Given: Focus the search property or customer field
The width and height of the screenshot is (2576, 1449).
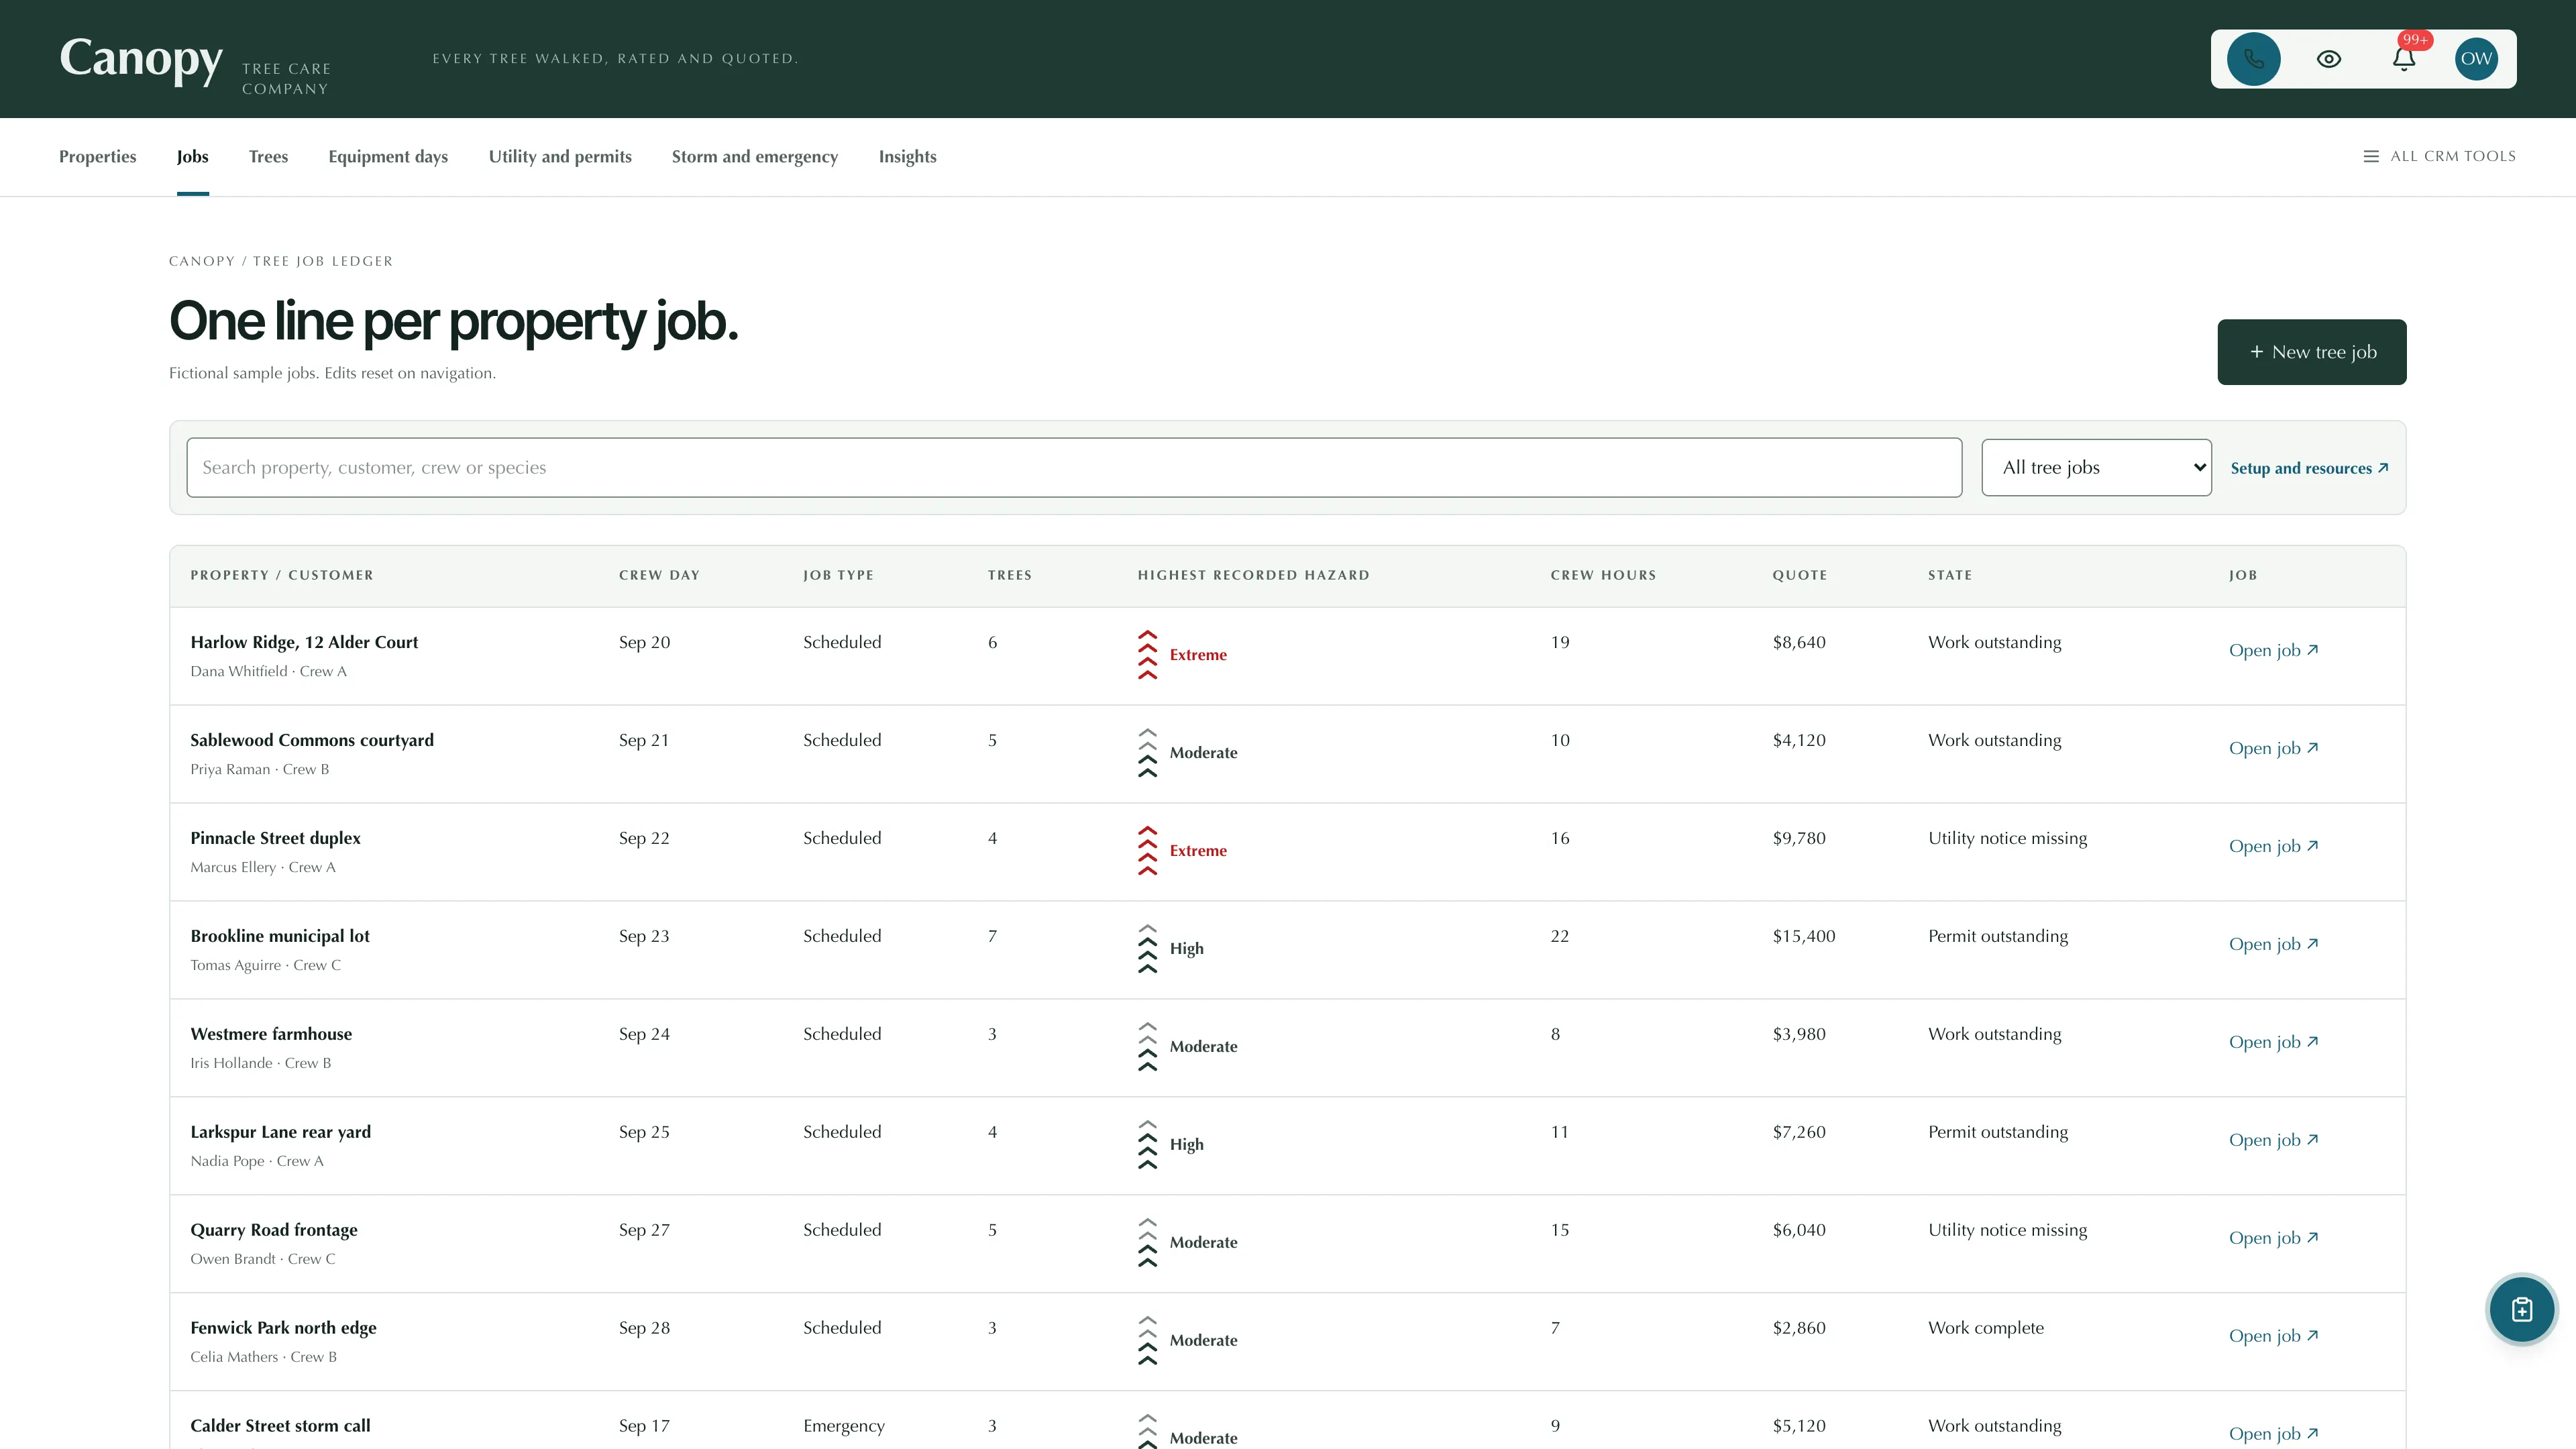Looking at the screenshot, I should click(x=1074, y=467).
